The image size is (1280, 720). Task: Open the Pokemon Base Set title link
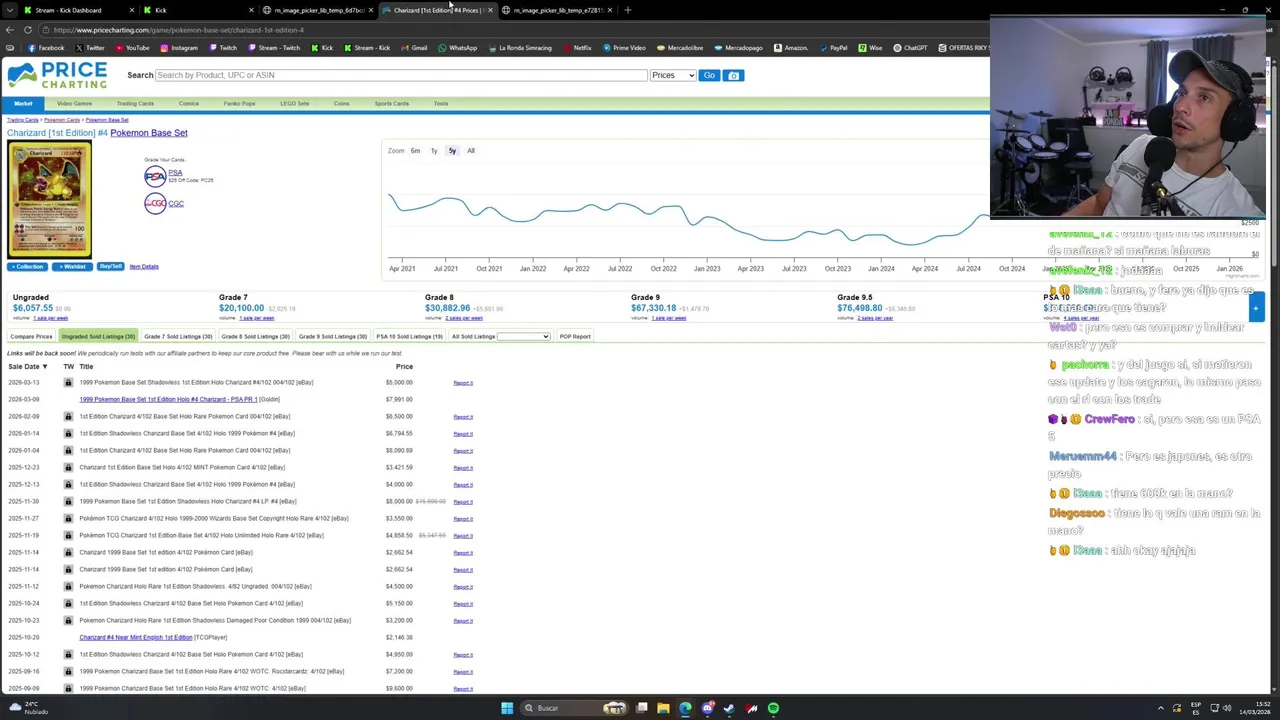[149, 133]
